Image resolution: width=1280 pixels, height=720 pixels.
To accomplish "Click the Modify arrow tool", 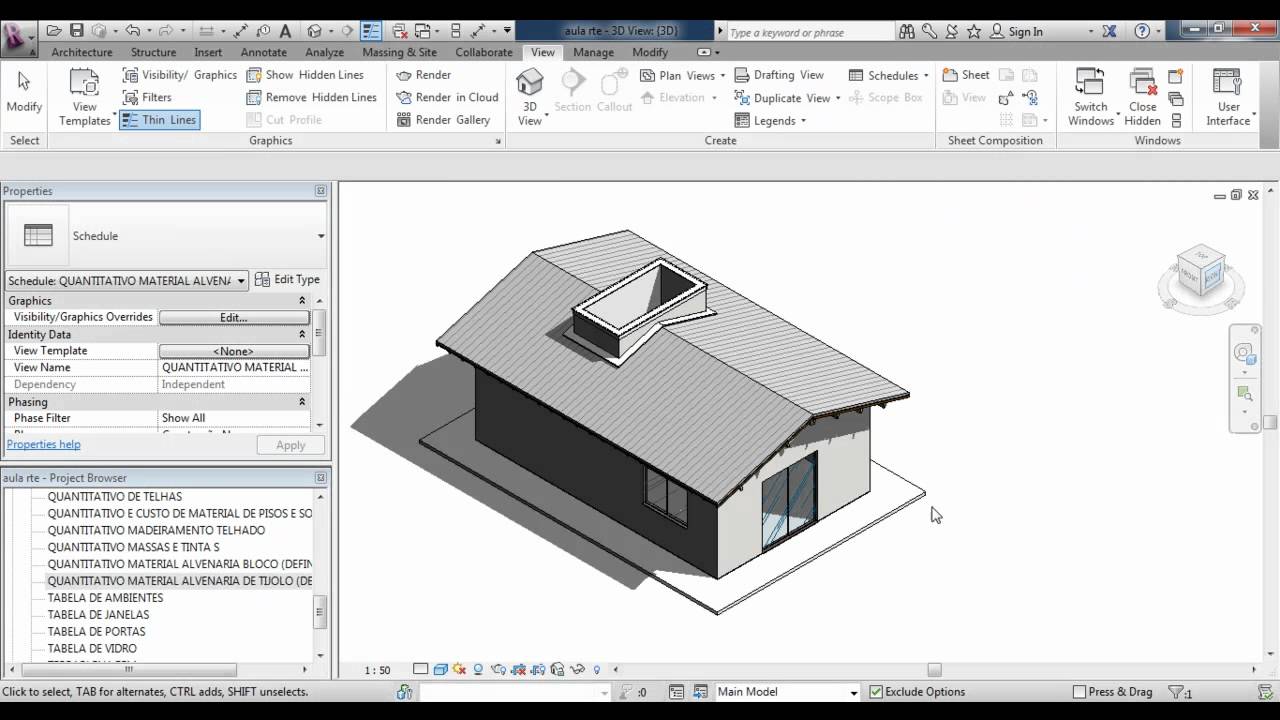I will pyautogui.click(x=24, y=91).
